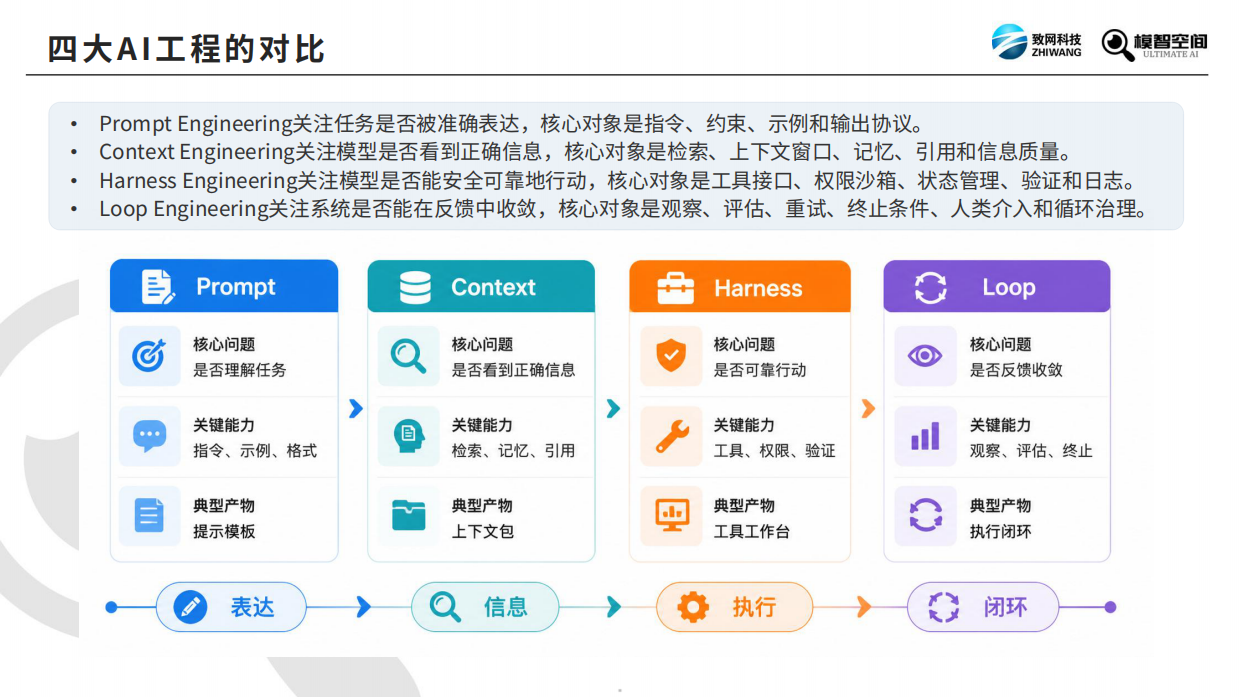Click the Context header database icon
This screenshot has width=1240, height=697.
tap(415, 288)
